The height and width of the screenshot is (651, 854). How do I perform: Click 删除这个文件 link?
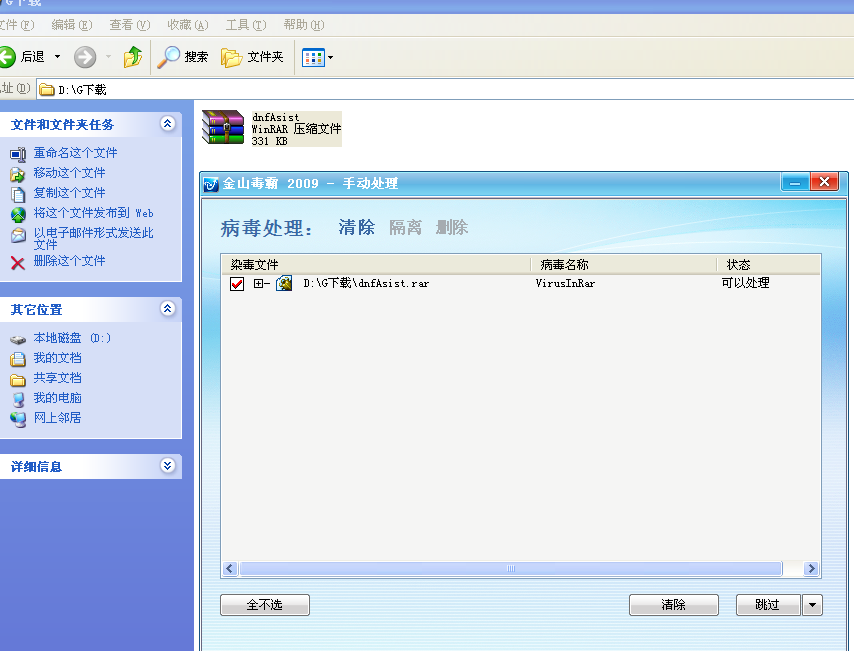[x=69, y=261]
